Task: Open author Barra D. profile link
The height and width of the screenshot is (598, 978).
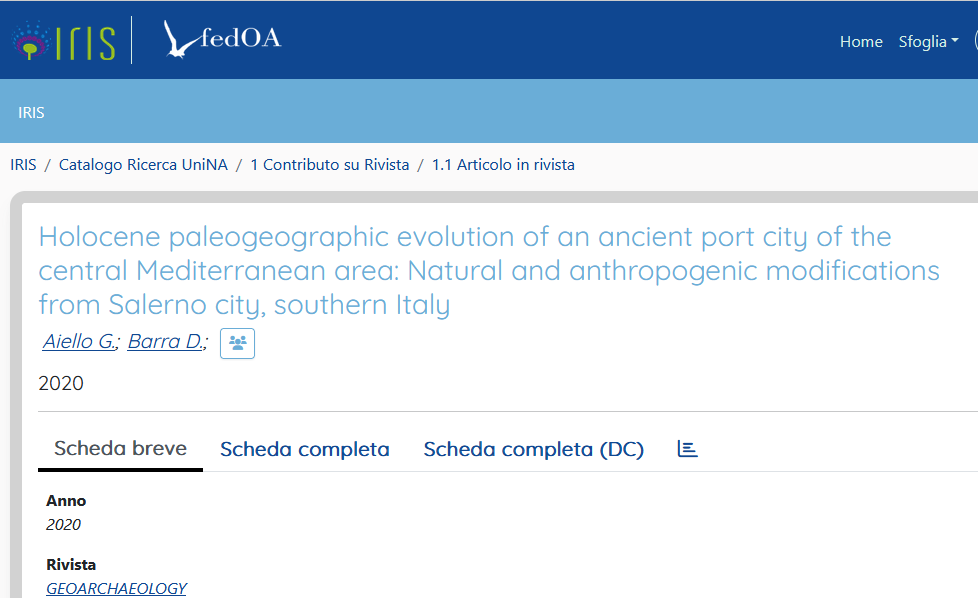Action: (166, 342)
